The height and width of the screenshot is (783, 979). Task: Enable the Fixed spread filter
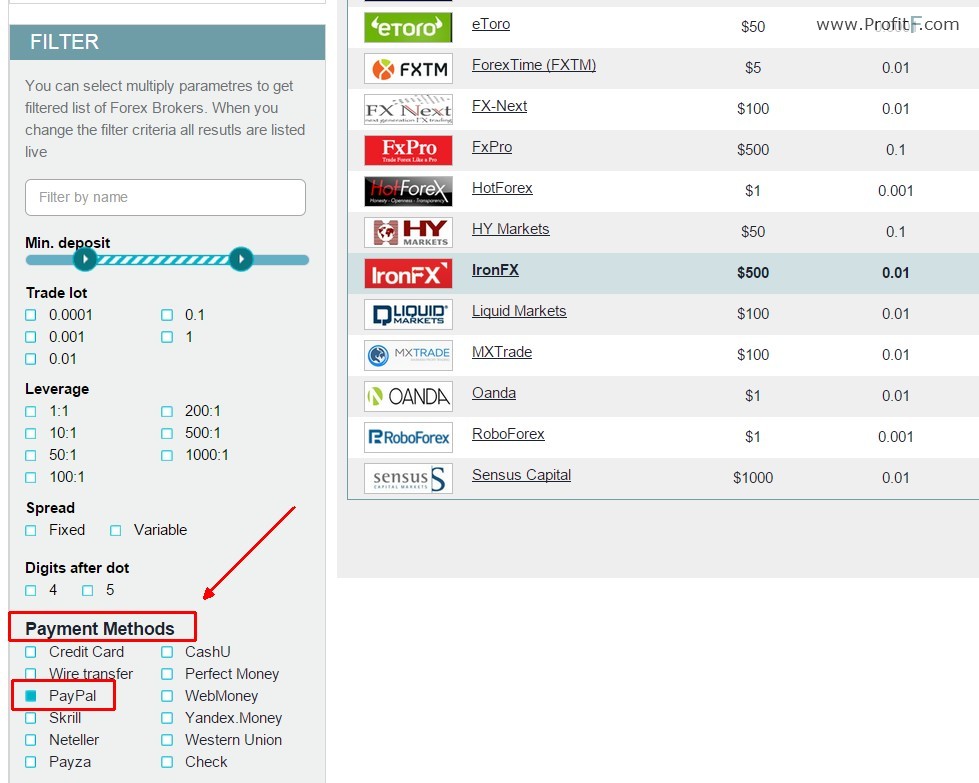pos(31,531)
